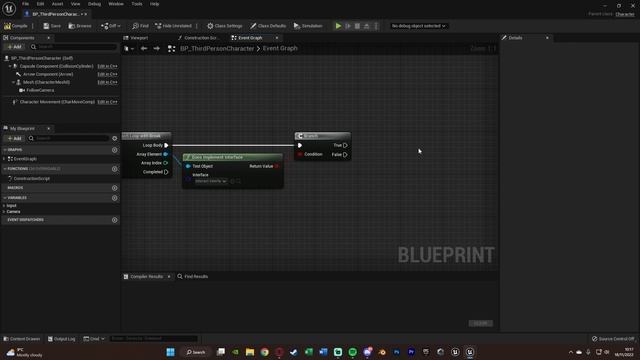Open the Find tool in toolbar
The image size is (640, 360).
140,26
